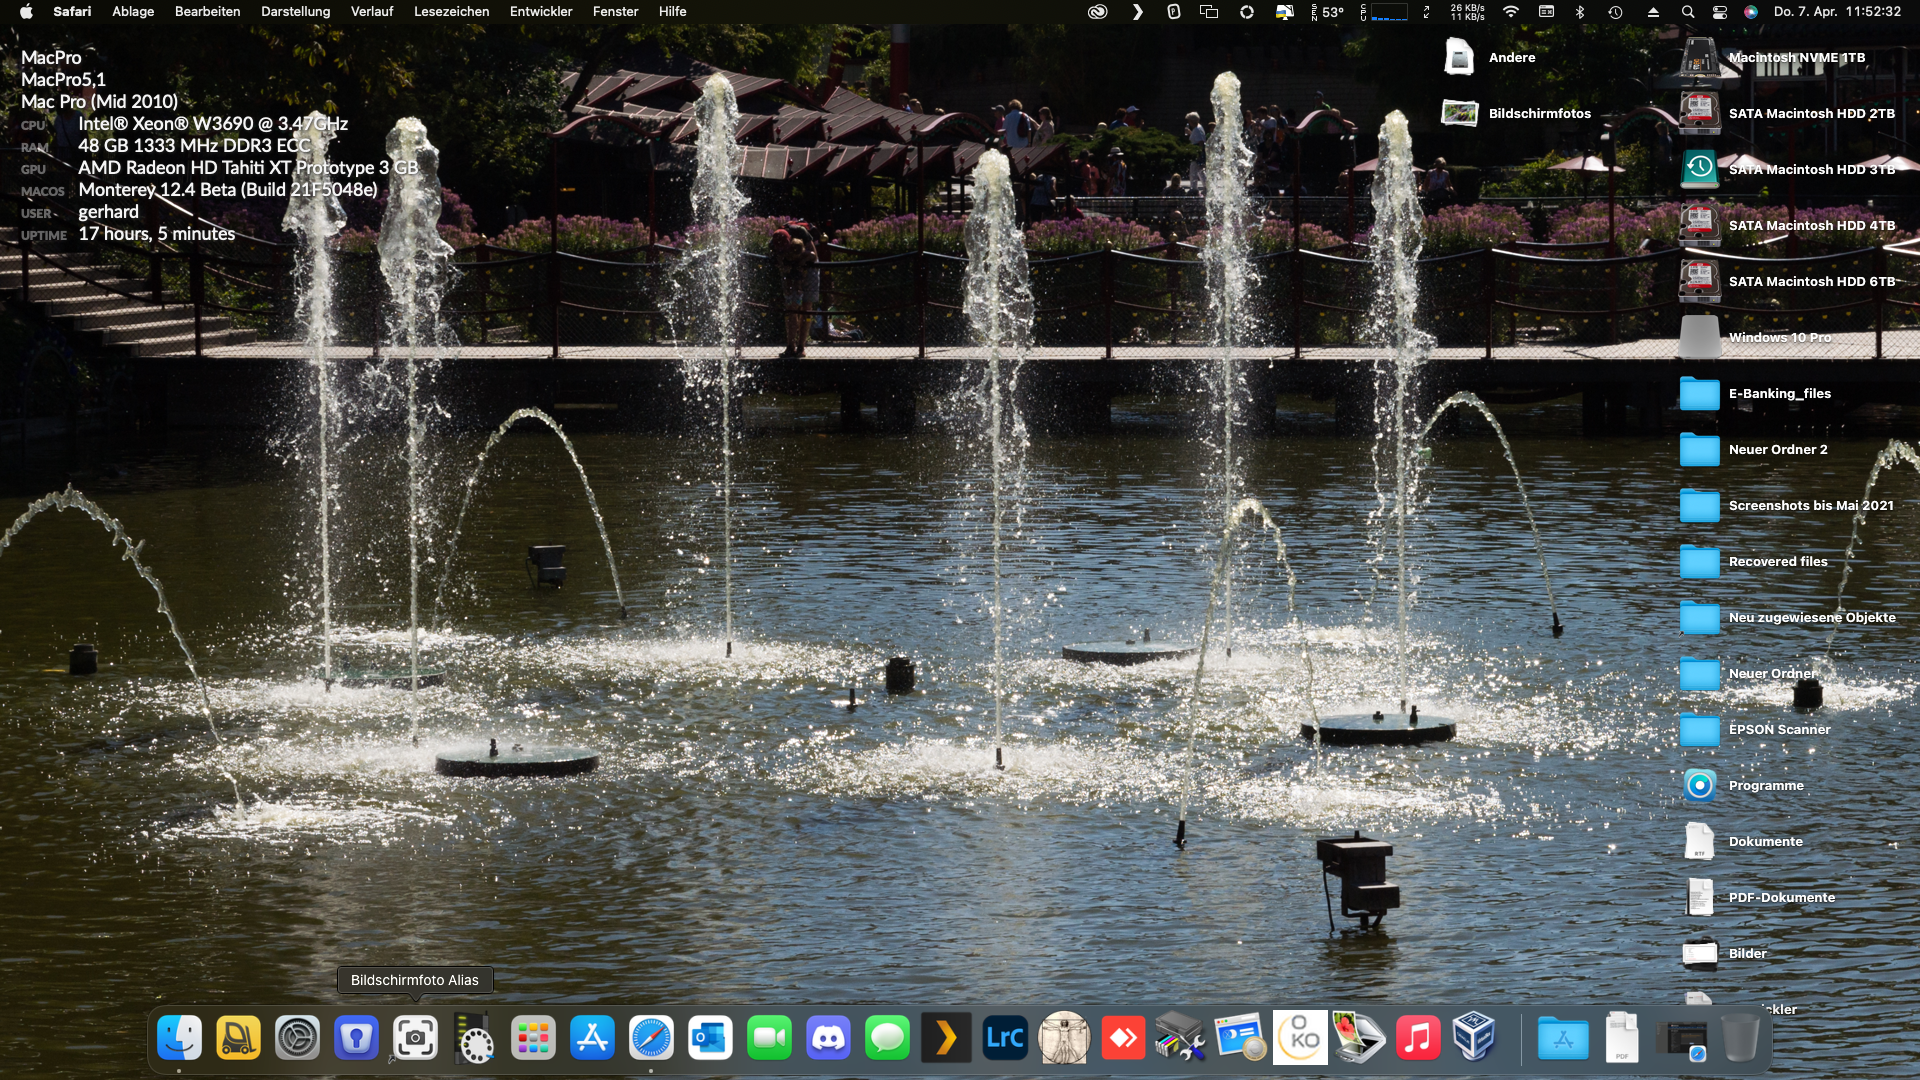The width and height of the screenshot is (1920, 1080).
Task: Launch Discord from the dock
Action: coord(828,1038)
